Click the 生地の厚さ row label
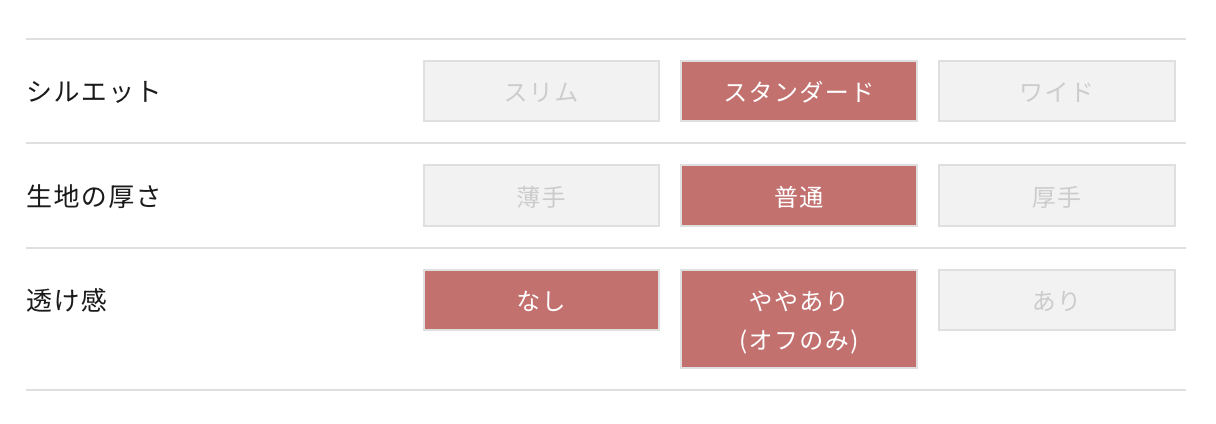Viewport: 1216px width, 424px height. [x=93, y=196]
